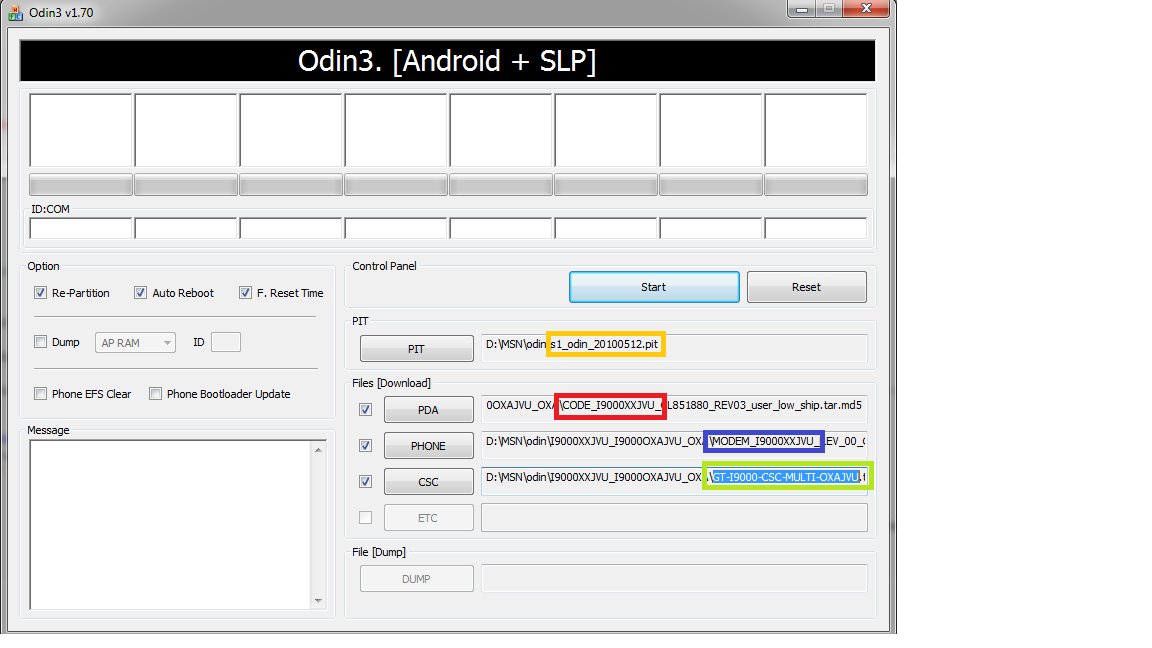This screenshot has height=648, width=1152.
Task: Minimize the Odin3 window
Action: point(802,9)
